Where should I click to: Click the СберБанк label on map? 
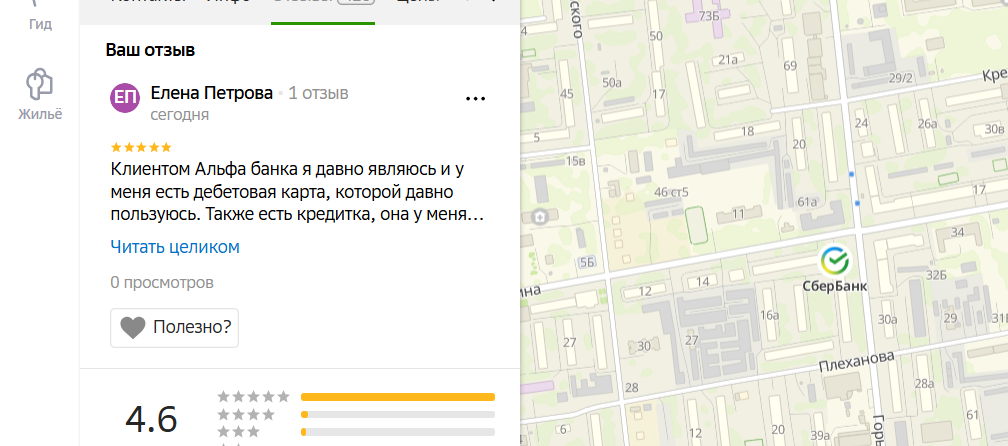coord(834,287)
